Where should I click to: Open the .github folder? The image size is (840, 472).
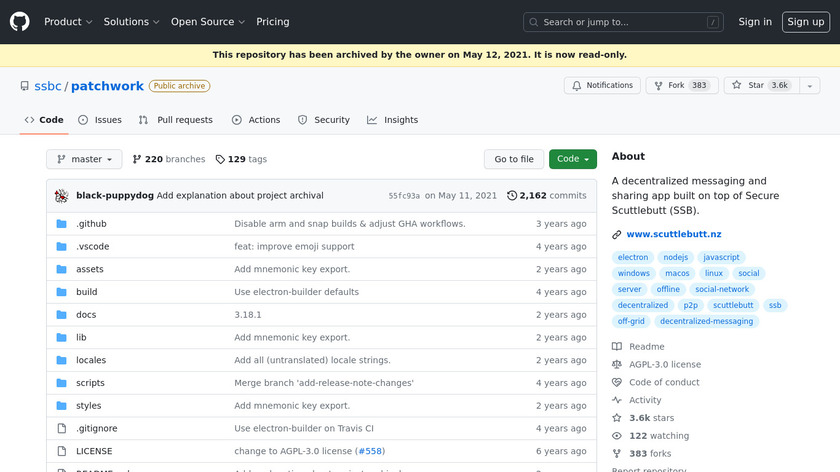point(91,224)
